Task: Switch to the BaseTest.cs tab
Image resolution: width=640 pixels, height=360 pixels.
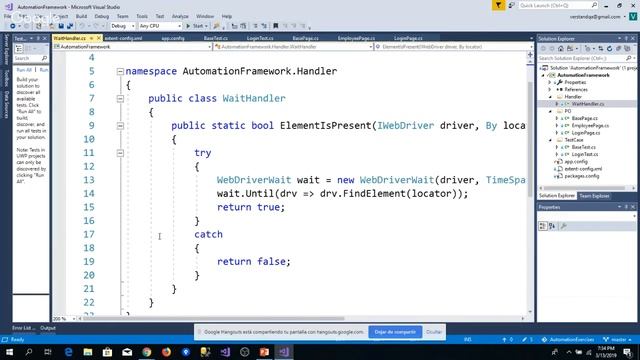Action: click(216, 38)
